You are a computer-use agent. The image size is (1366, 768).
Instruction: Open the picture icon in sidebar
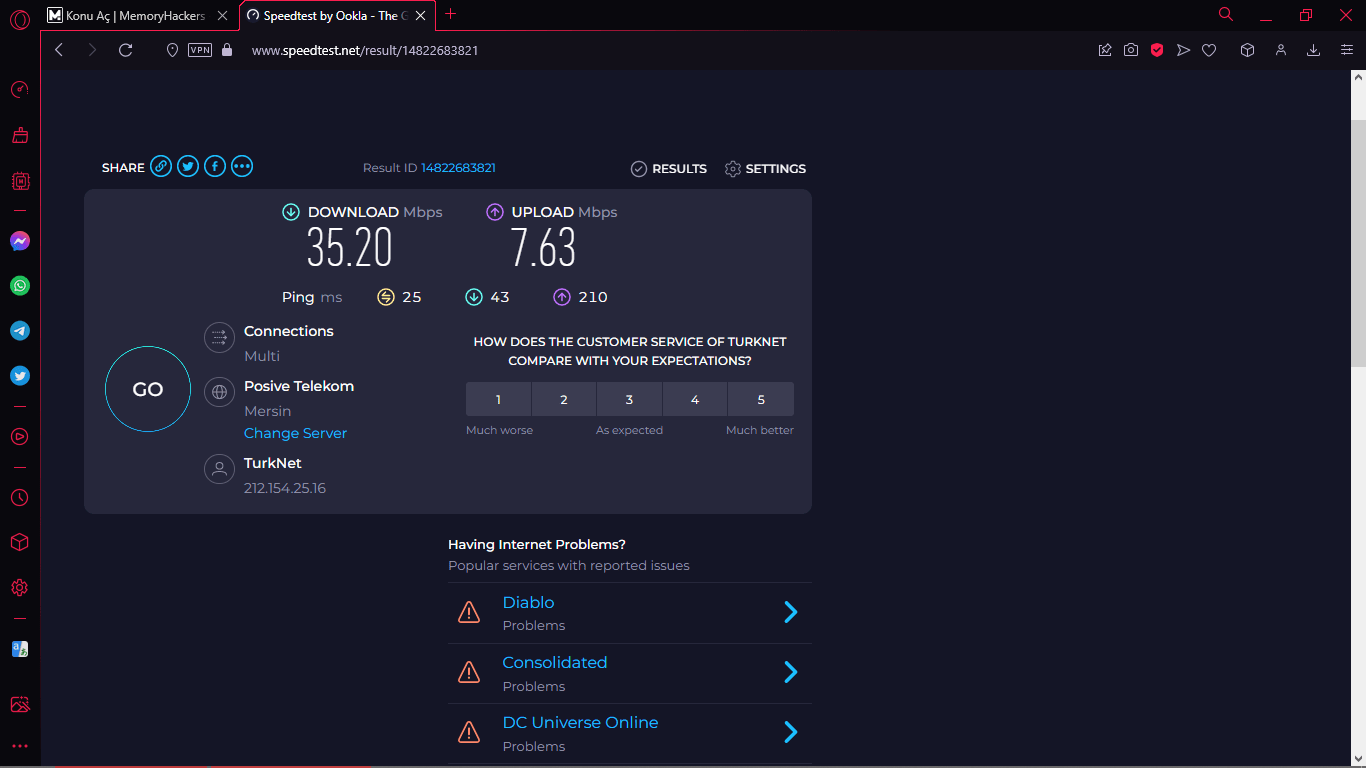tap(20, 705)
